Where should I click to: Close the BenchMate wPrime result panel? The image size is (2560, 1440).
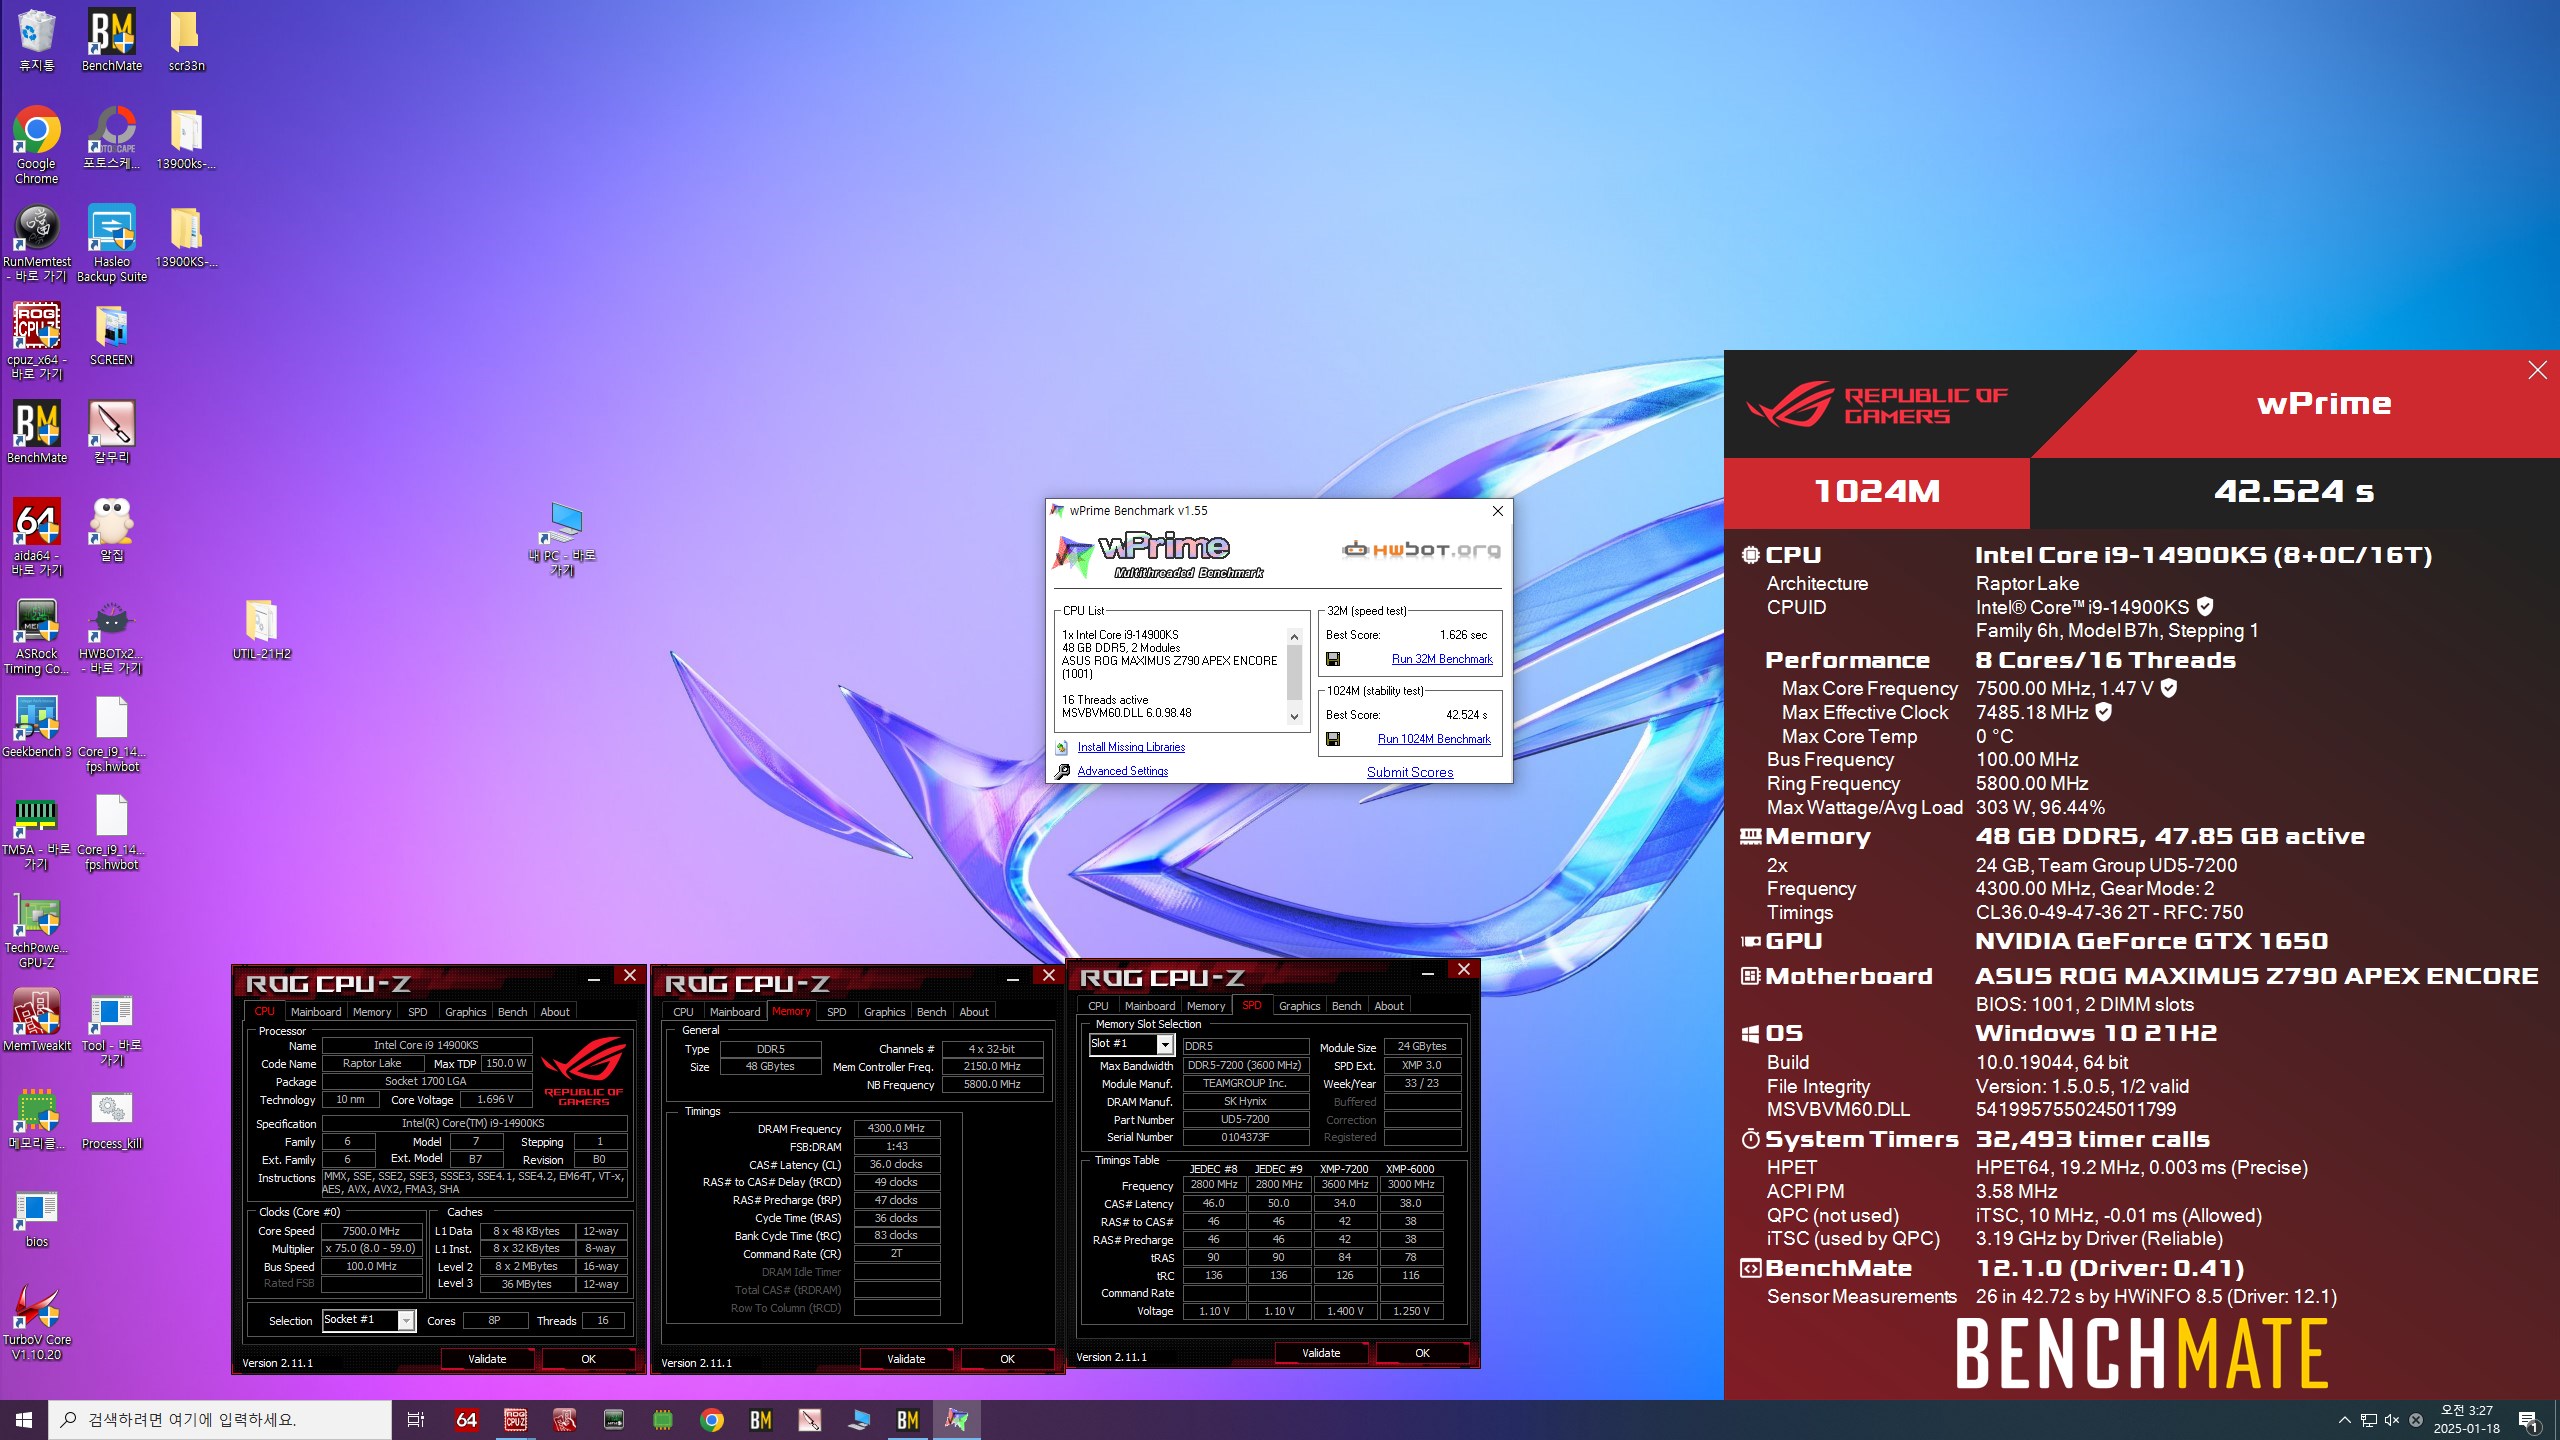(x=2538, y=370)
